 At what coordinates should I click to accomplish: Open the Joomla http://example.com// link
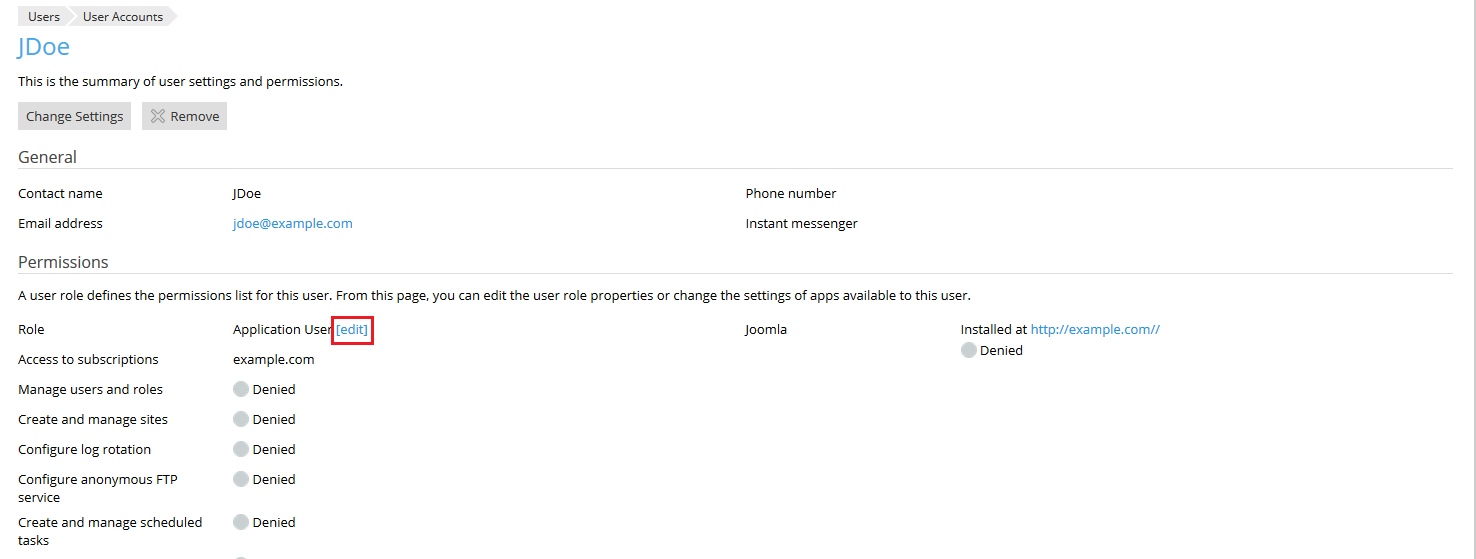1095,329
